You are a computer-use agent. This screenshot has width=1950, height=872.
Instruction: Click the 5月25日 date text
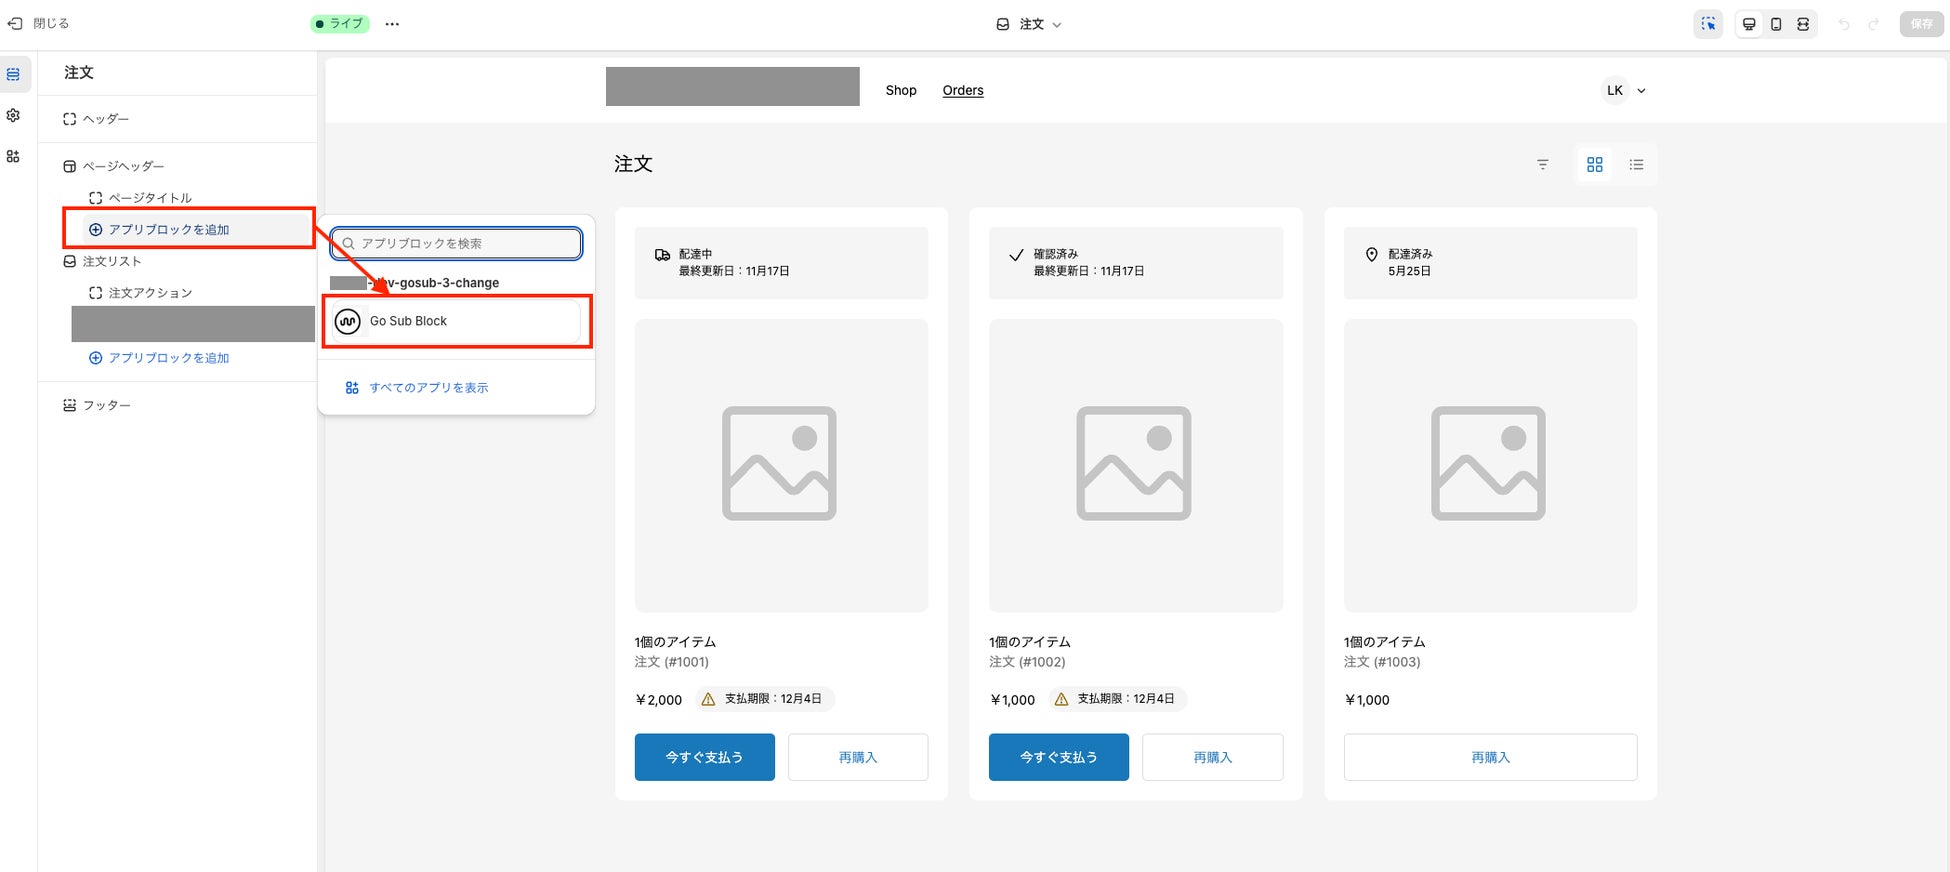tap(1409, 271)
